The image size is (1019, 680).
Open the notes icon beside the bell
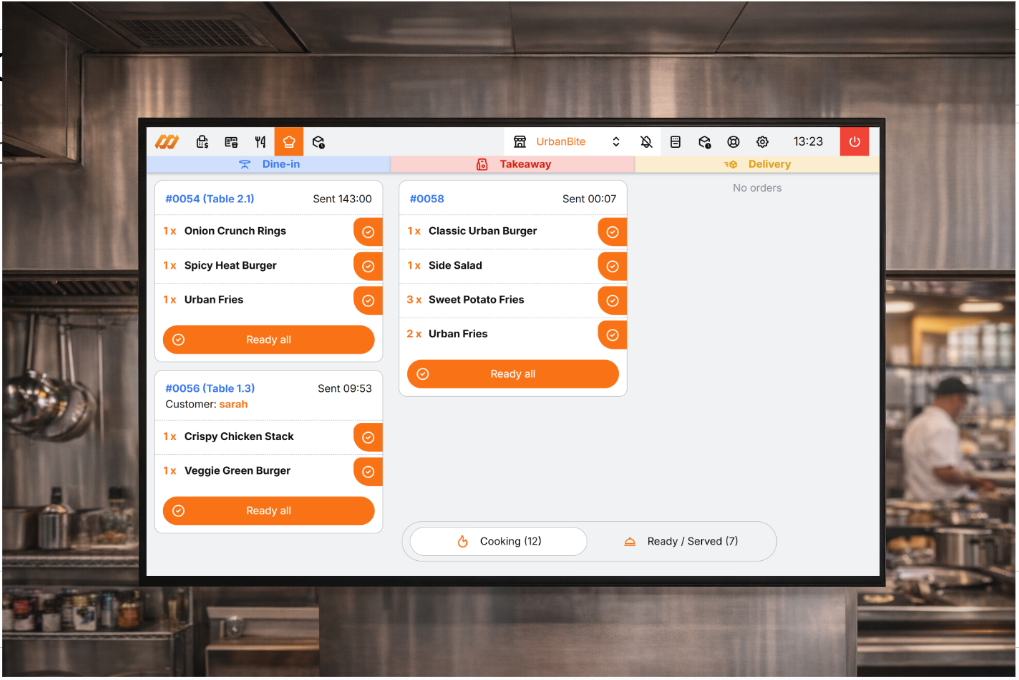coord(676,141)
